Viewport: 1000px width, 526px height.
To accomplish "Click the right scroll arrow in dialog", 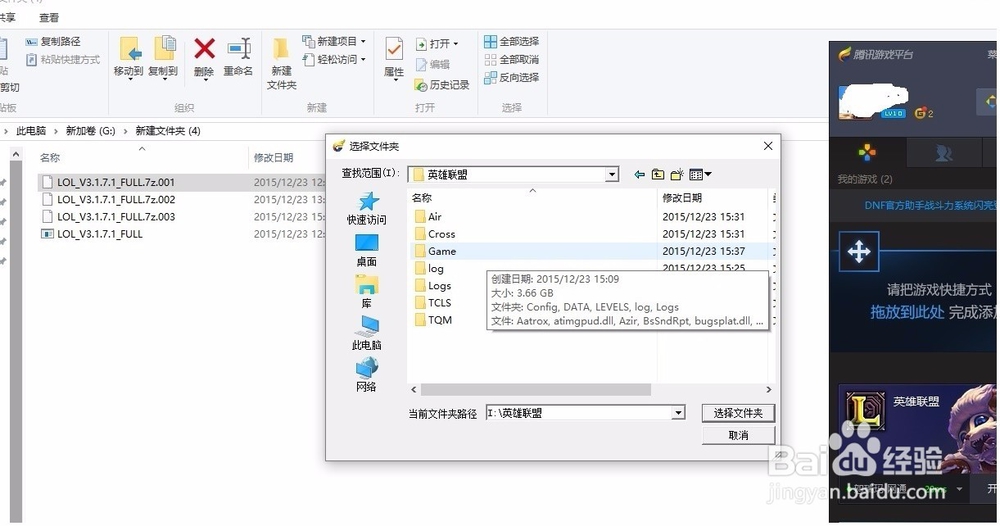I will 768,389.
